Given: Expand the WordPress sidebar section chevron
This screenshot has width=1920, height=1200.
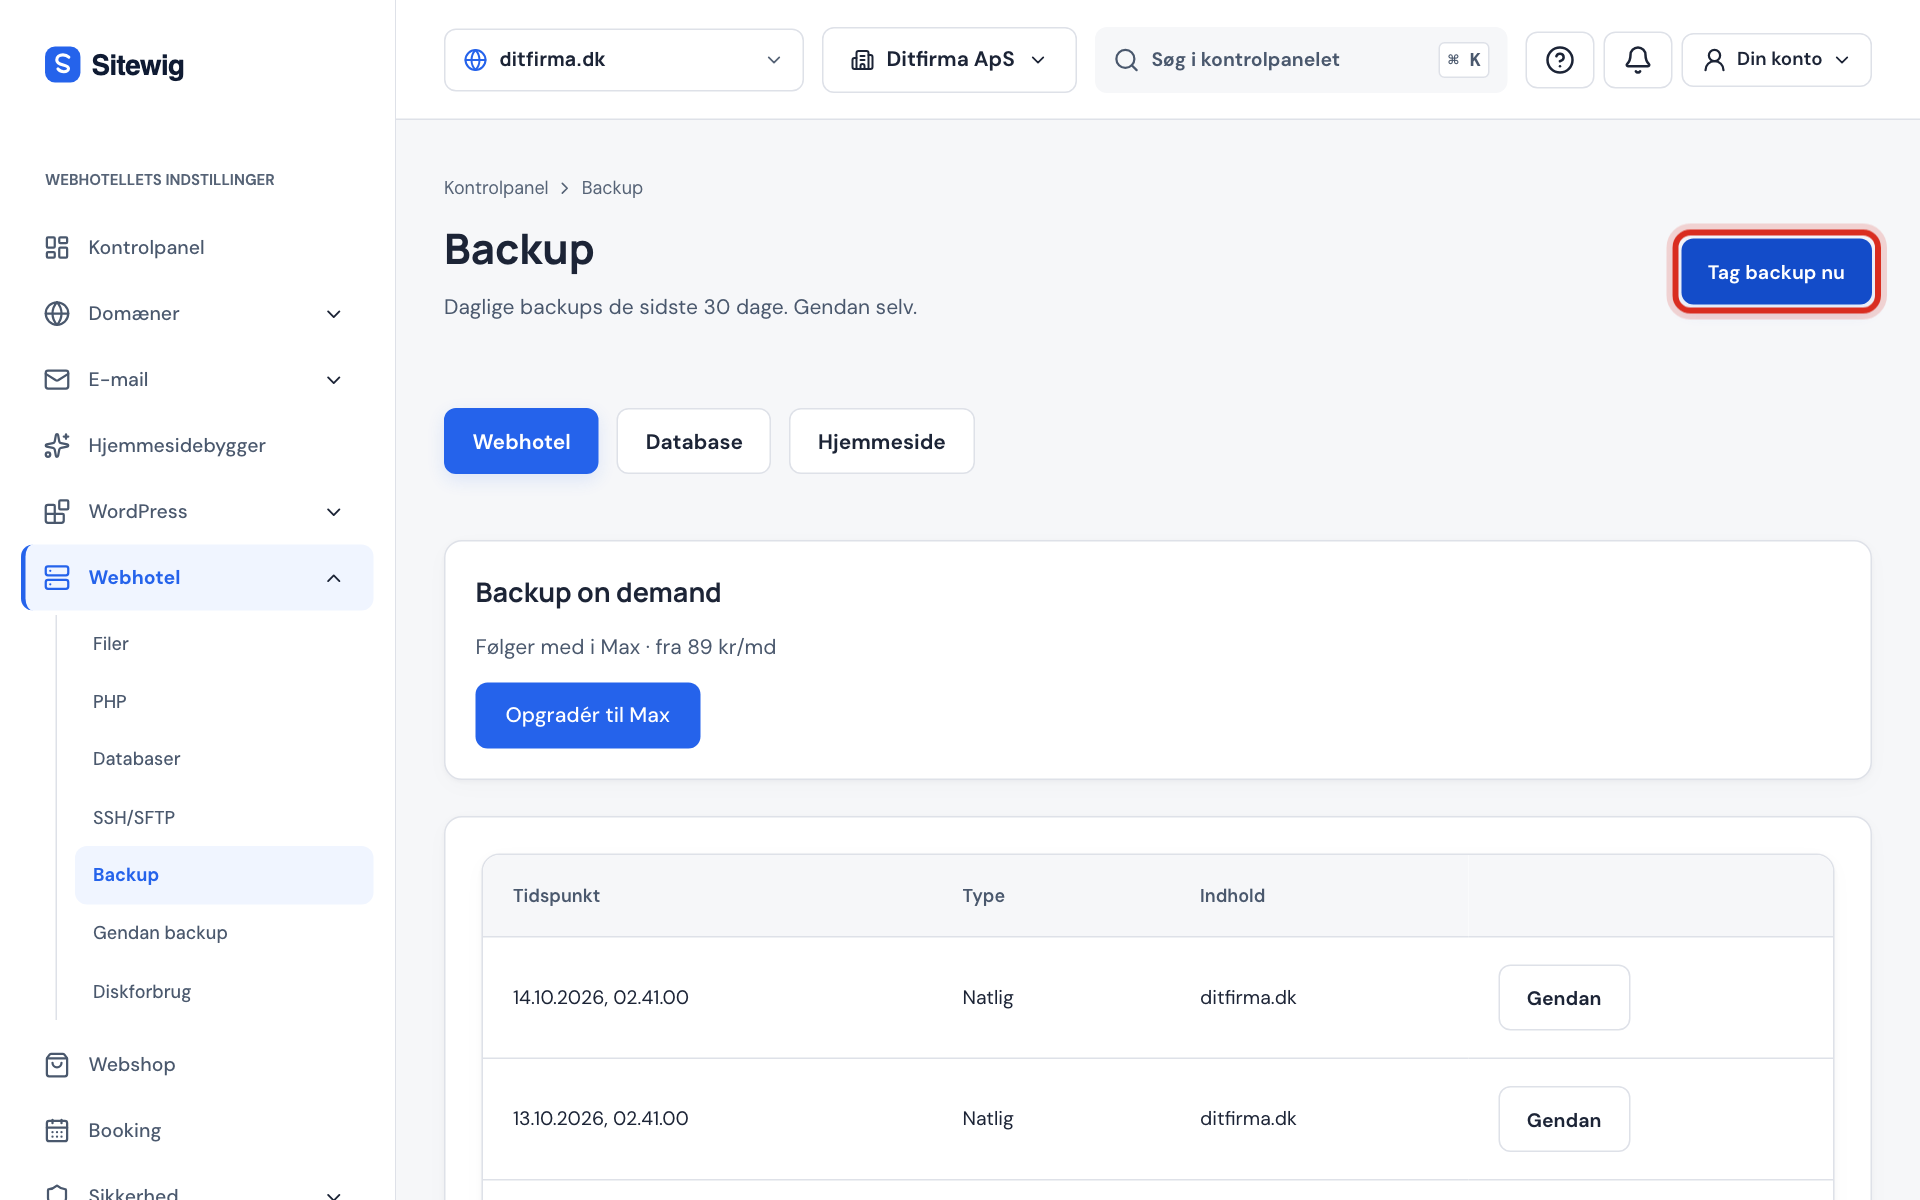Looking at the screenshot, I should (334, 512).
